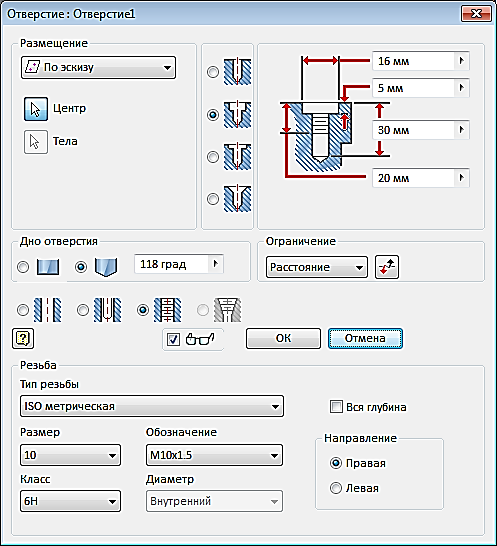Select the Левая thread direction
This screenshot has width=497, height=546.
[x=336, y=488]
